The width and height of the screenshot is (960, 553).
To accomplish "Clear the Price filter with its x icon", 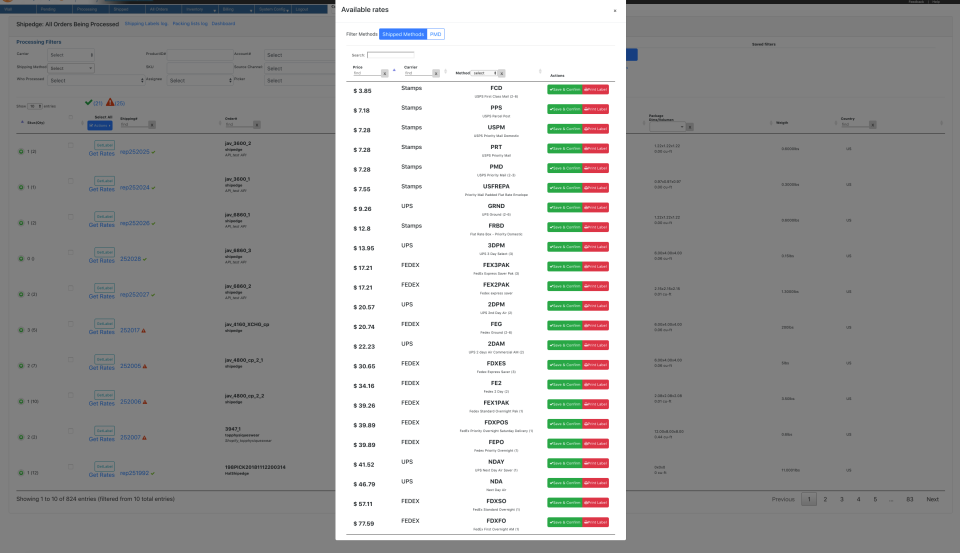I will pyautogui.click(x=384, y=73).
